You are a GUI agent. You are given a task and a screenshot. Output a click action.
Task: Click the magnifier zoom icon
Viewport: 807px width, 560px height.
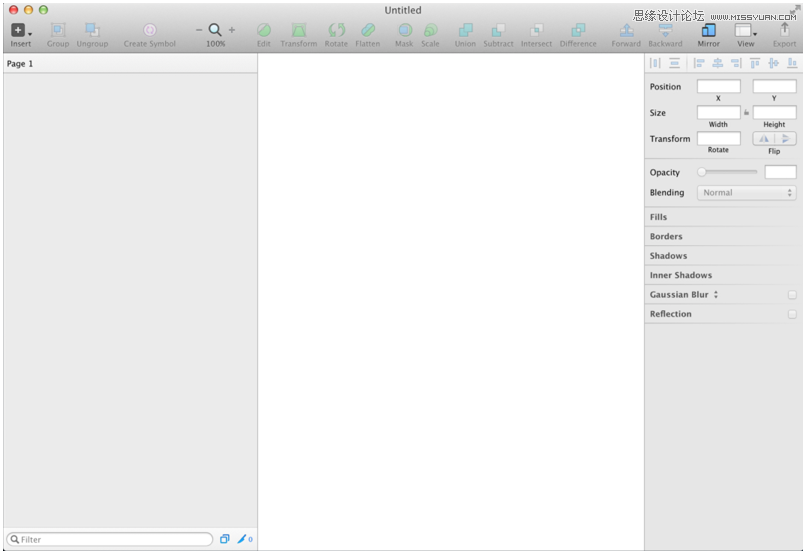click(x=215, y=30)
